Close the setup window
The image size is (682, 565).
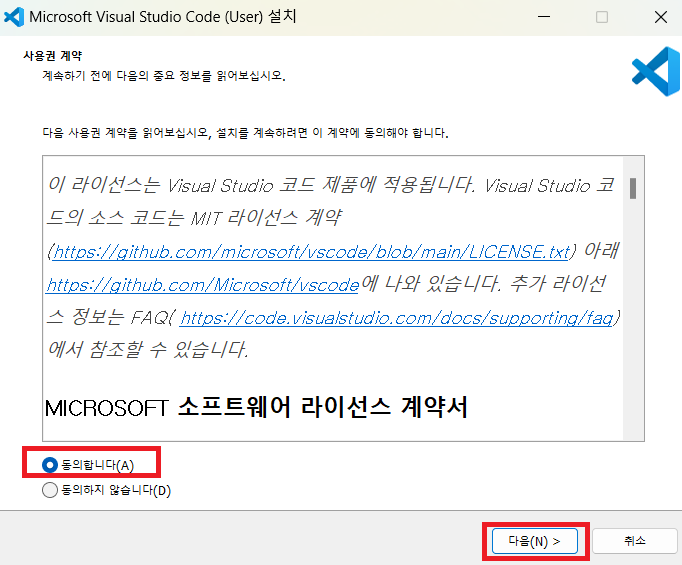[661, 17]
